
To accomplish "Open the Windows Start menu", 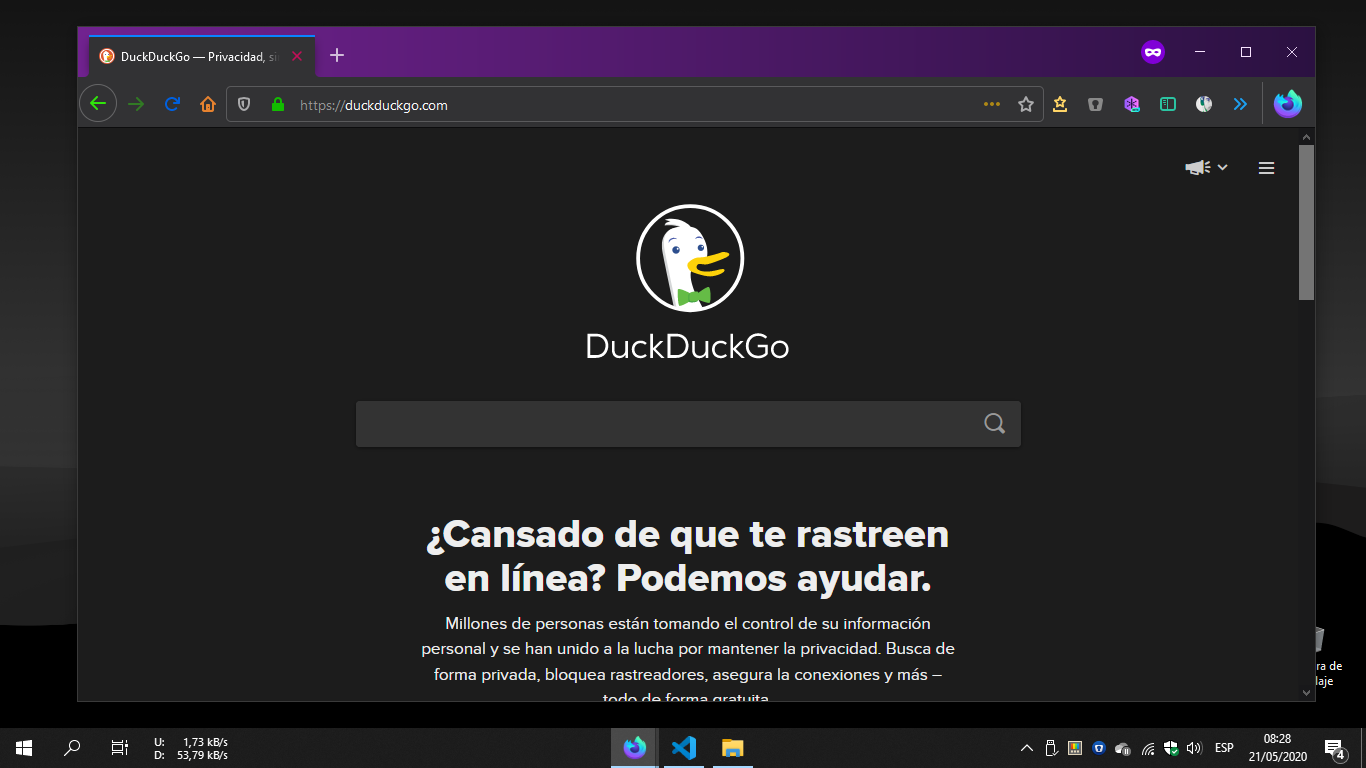I will click(x=24, y=748).
